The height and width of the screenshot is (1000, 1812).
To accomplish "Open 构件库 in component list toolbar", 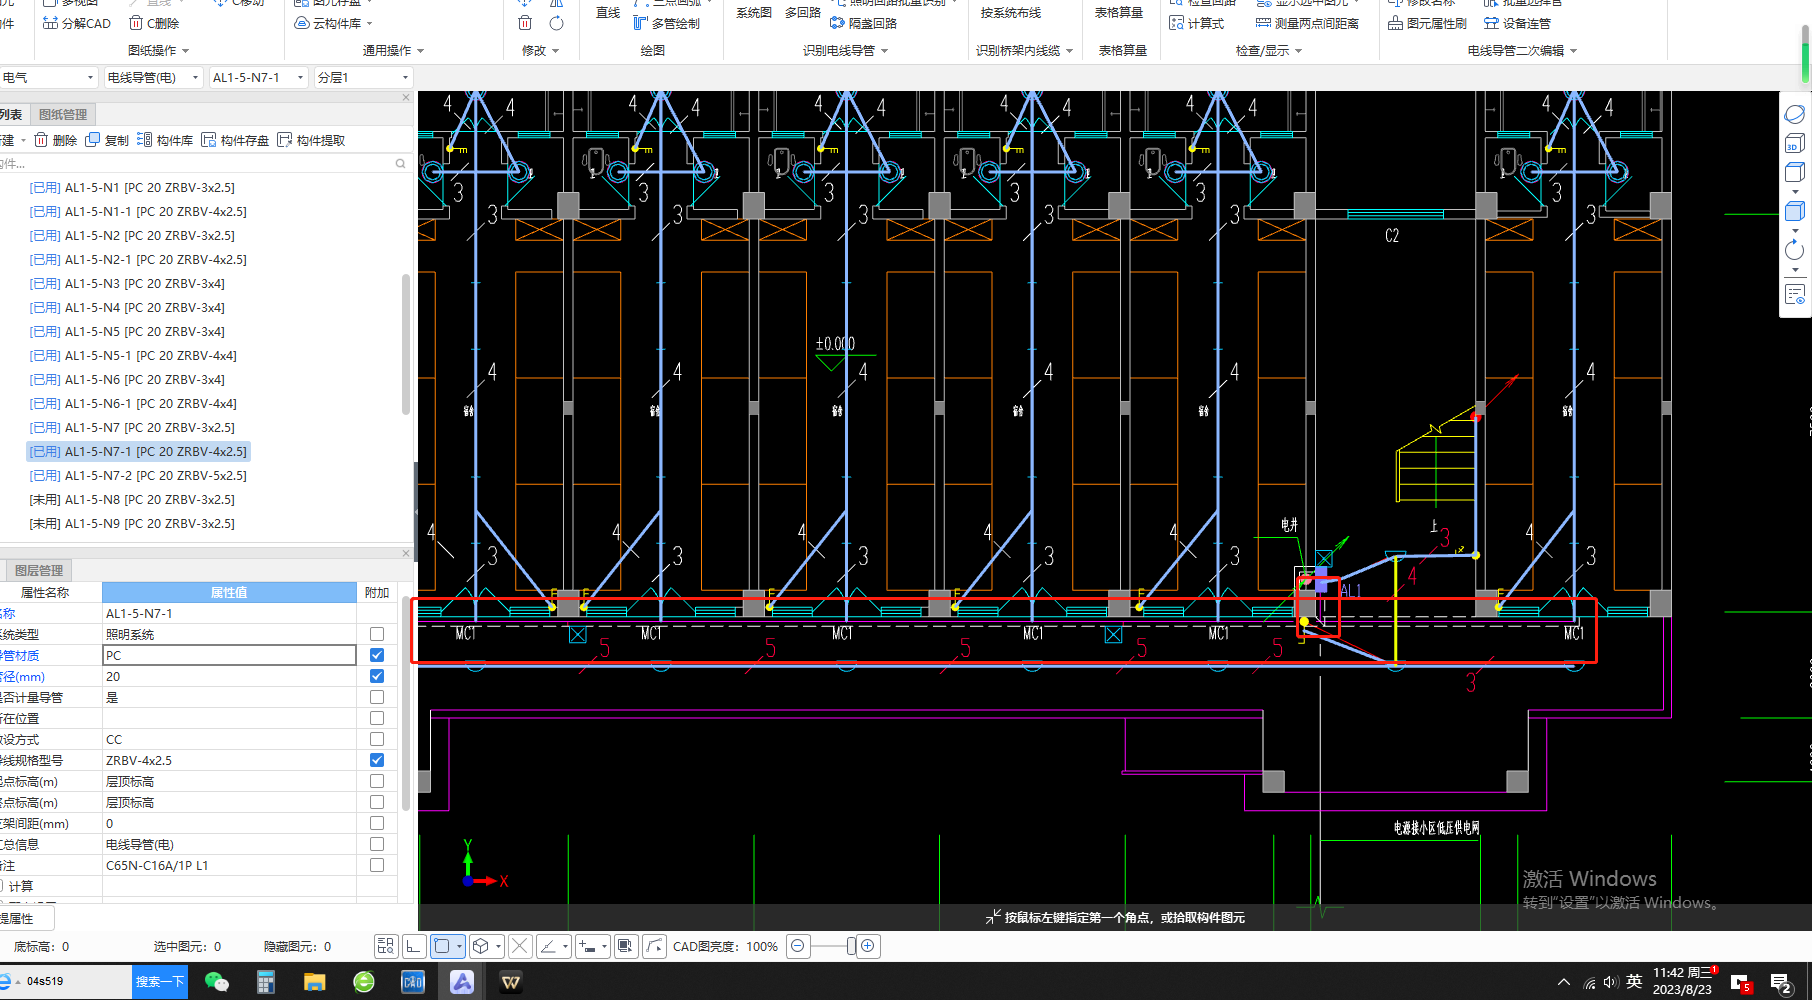I will pyautogui.click(x=165, y=140).
